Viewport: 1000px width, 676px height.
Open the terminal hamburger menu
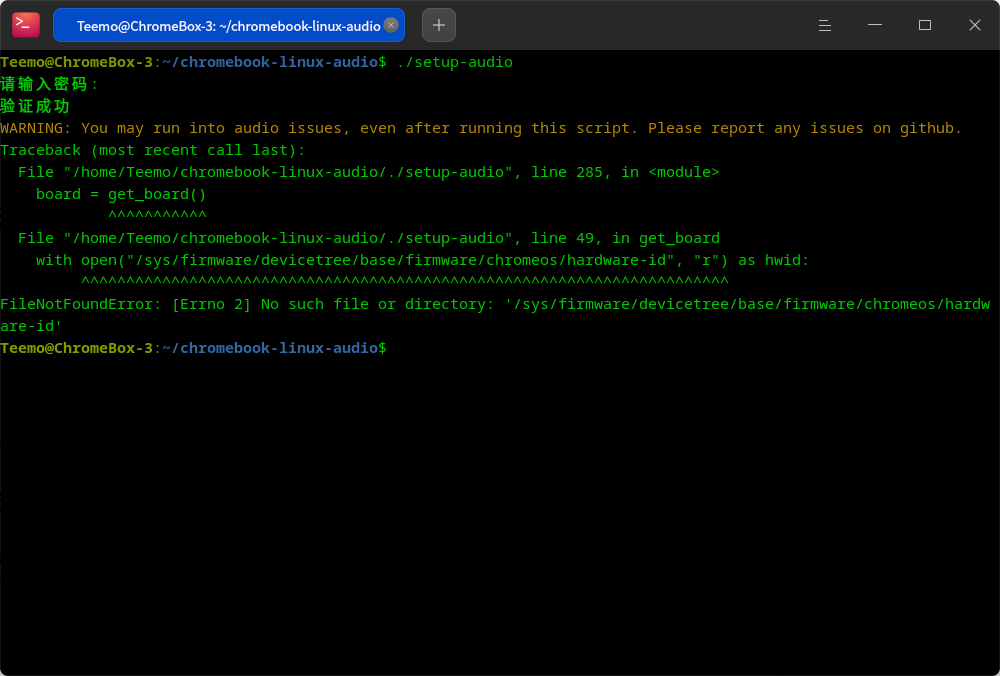click(825, 25)
